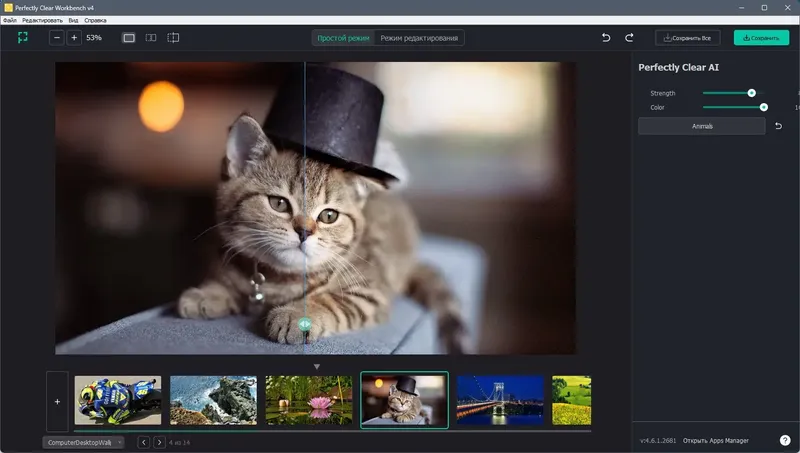Click Открыть Apps Manager link
This screenshot has width=800, height=453.
tap(716, 441)
